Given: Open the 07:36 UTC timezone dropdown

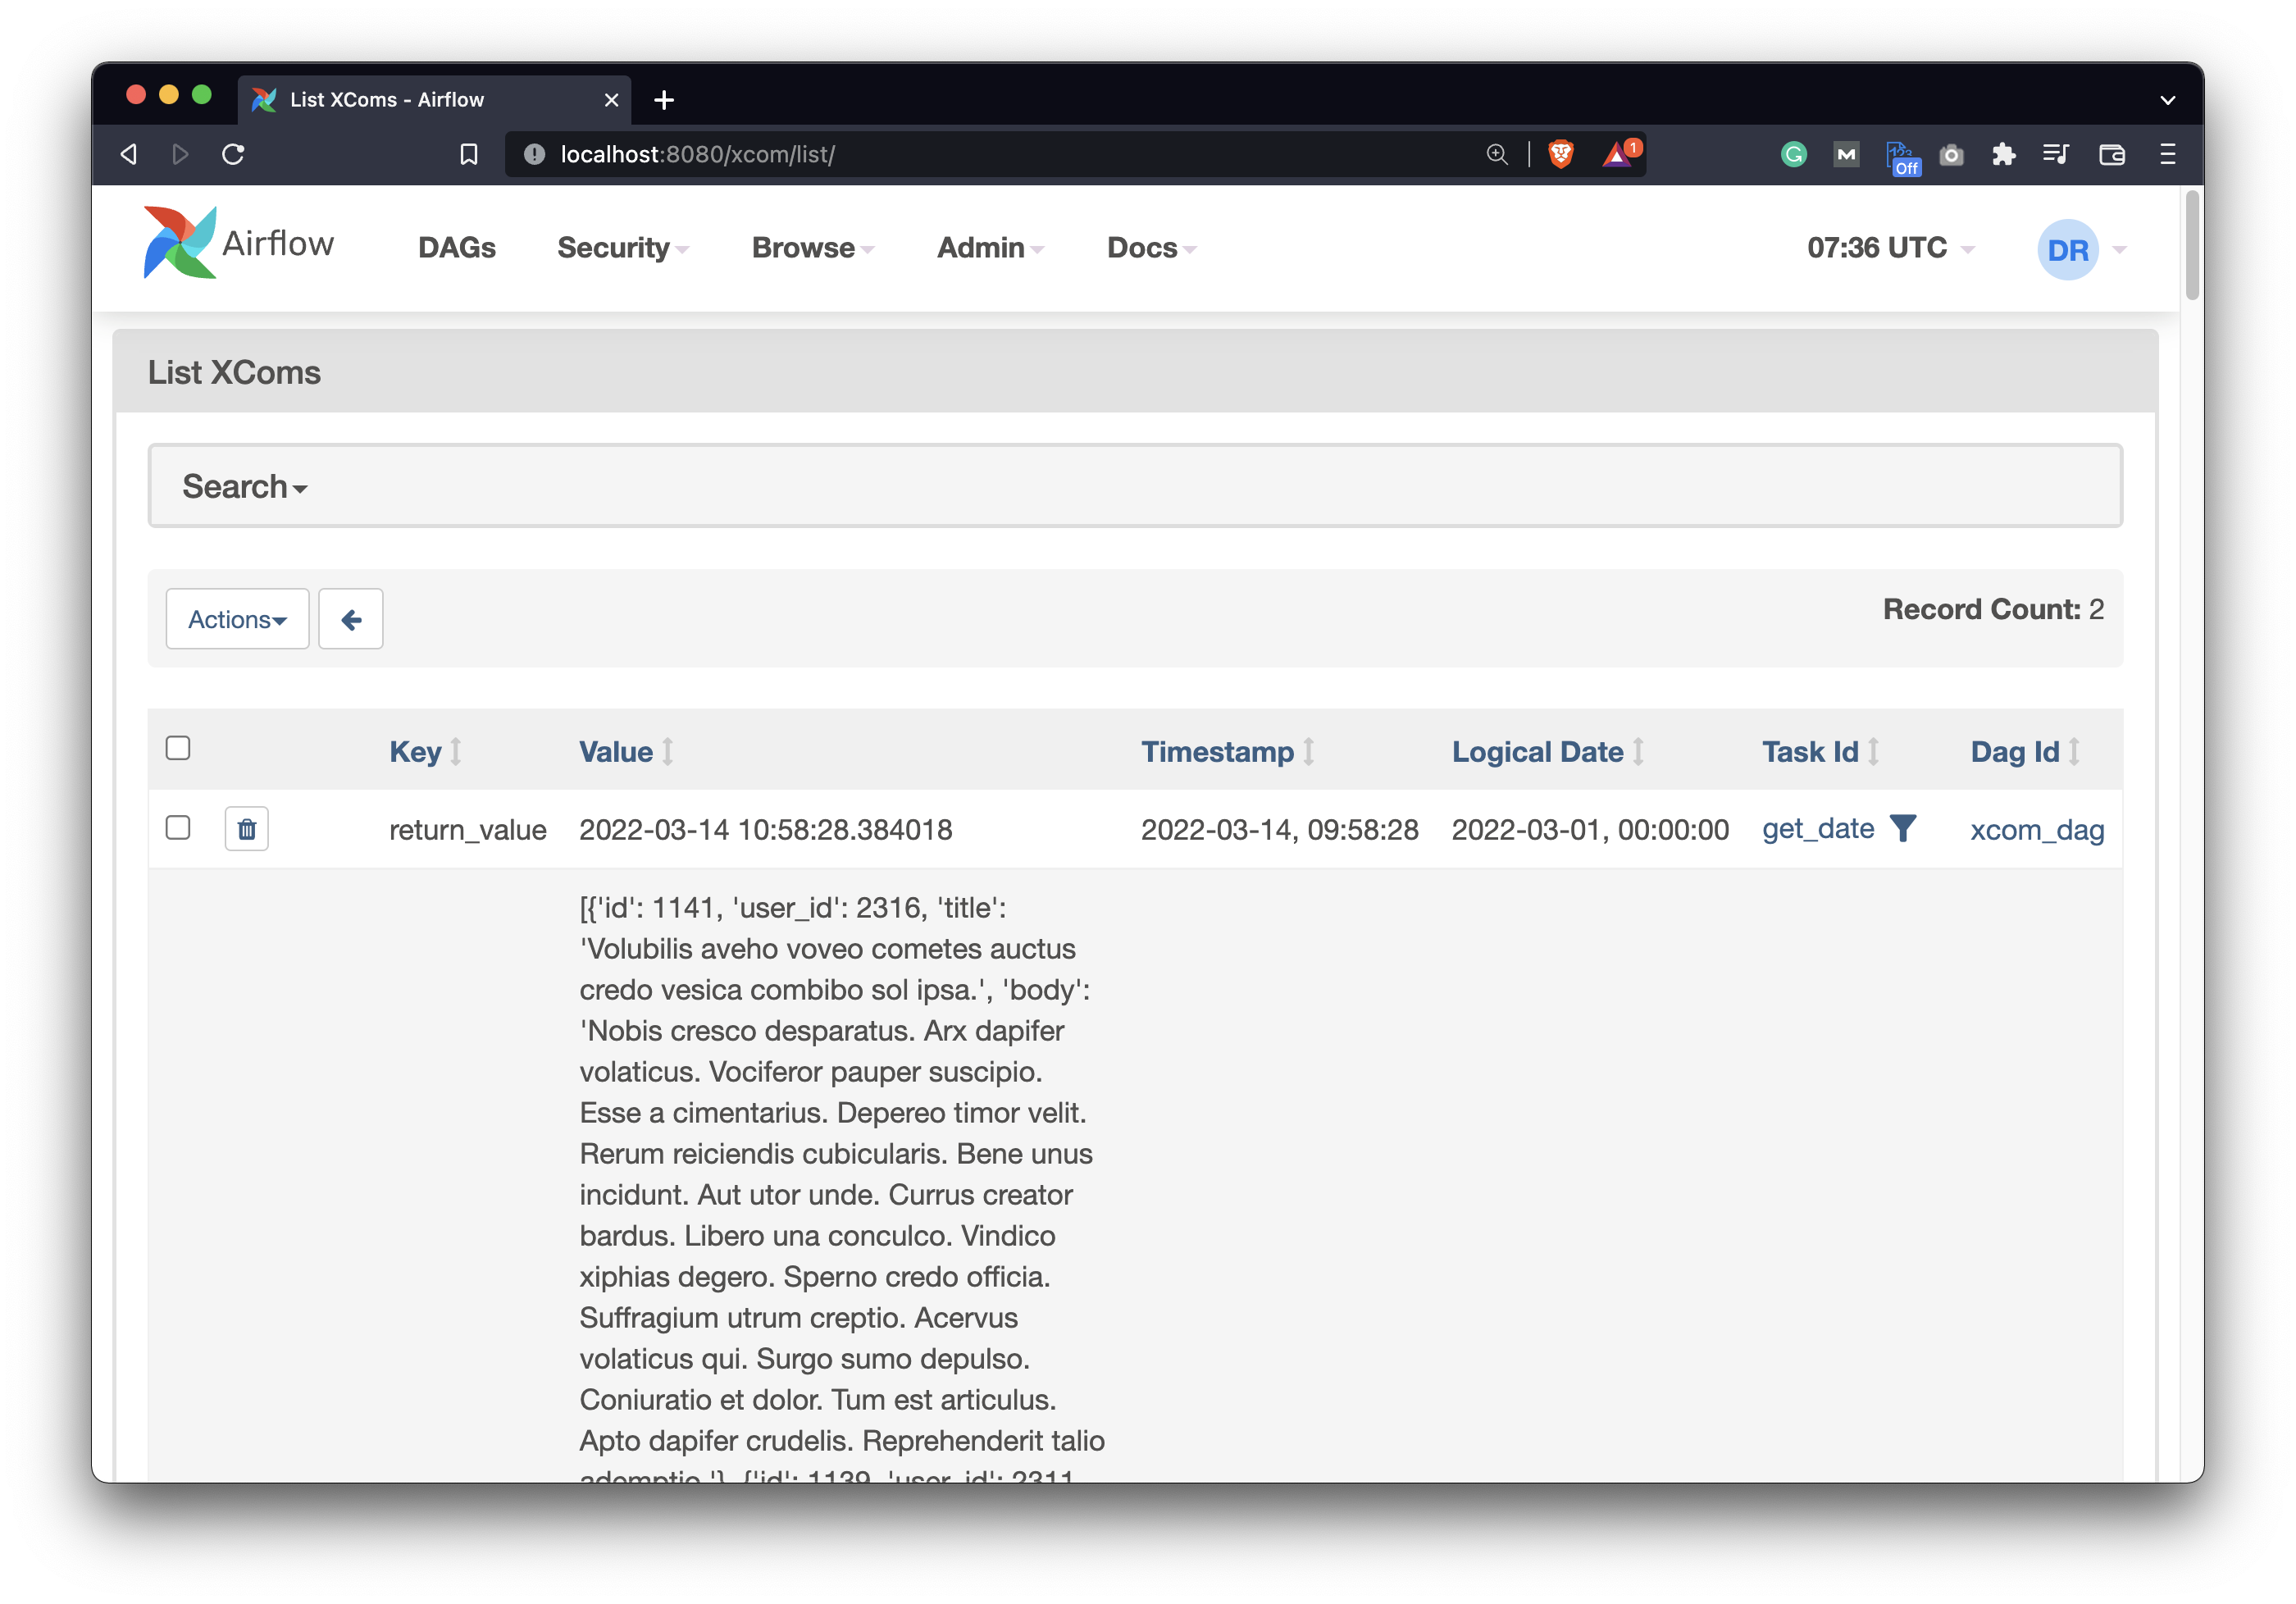Looking at the screenshot, I should pos(1888,248).
